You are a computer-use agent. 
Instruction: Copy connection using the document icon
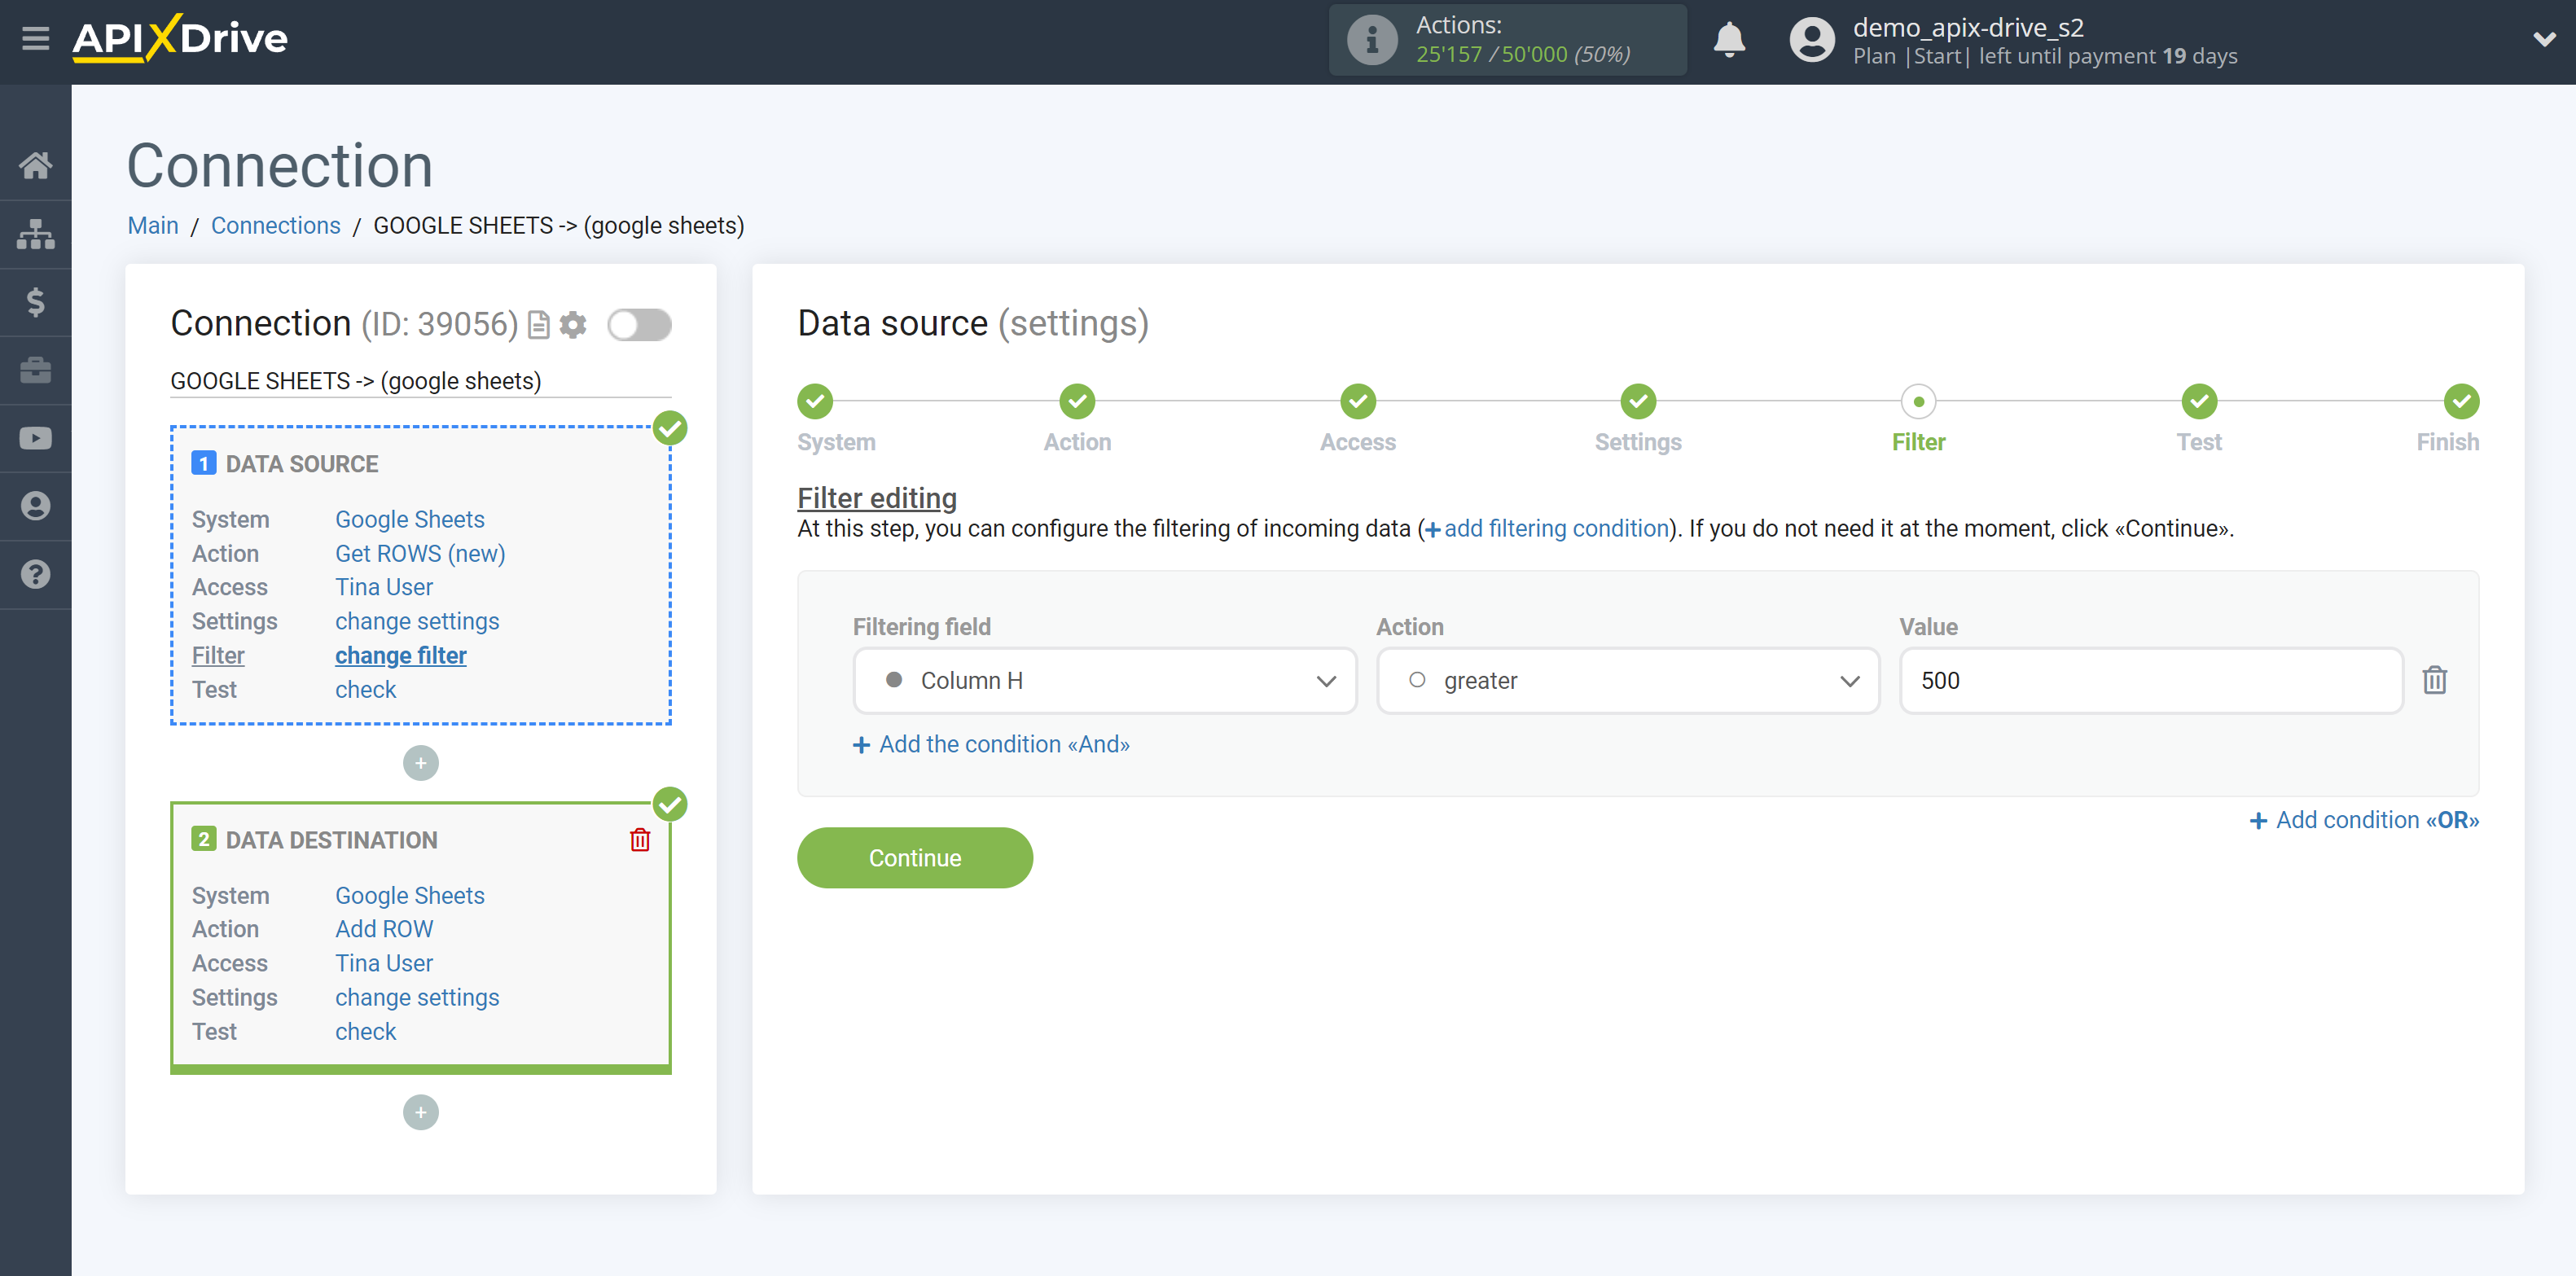(538, 325)
